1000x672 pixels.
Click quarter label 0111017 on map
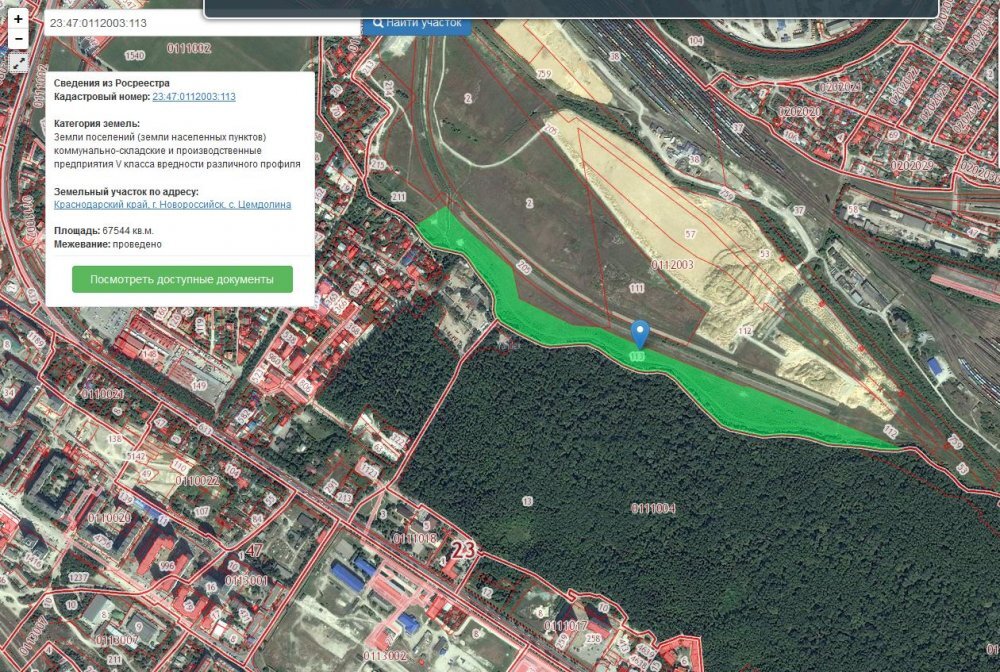[566, 626]
